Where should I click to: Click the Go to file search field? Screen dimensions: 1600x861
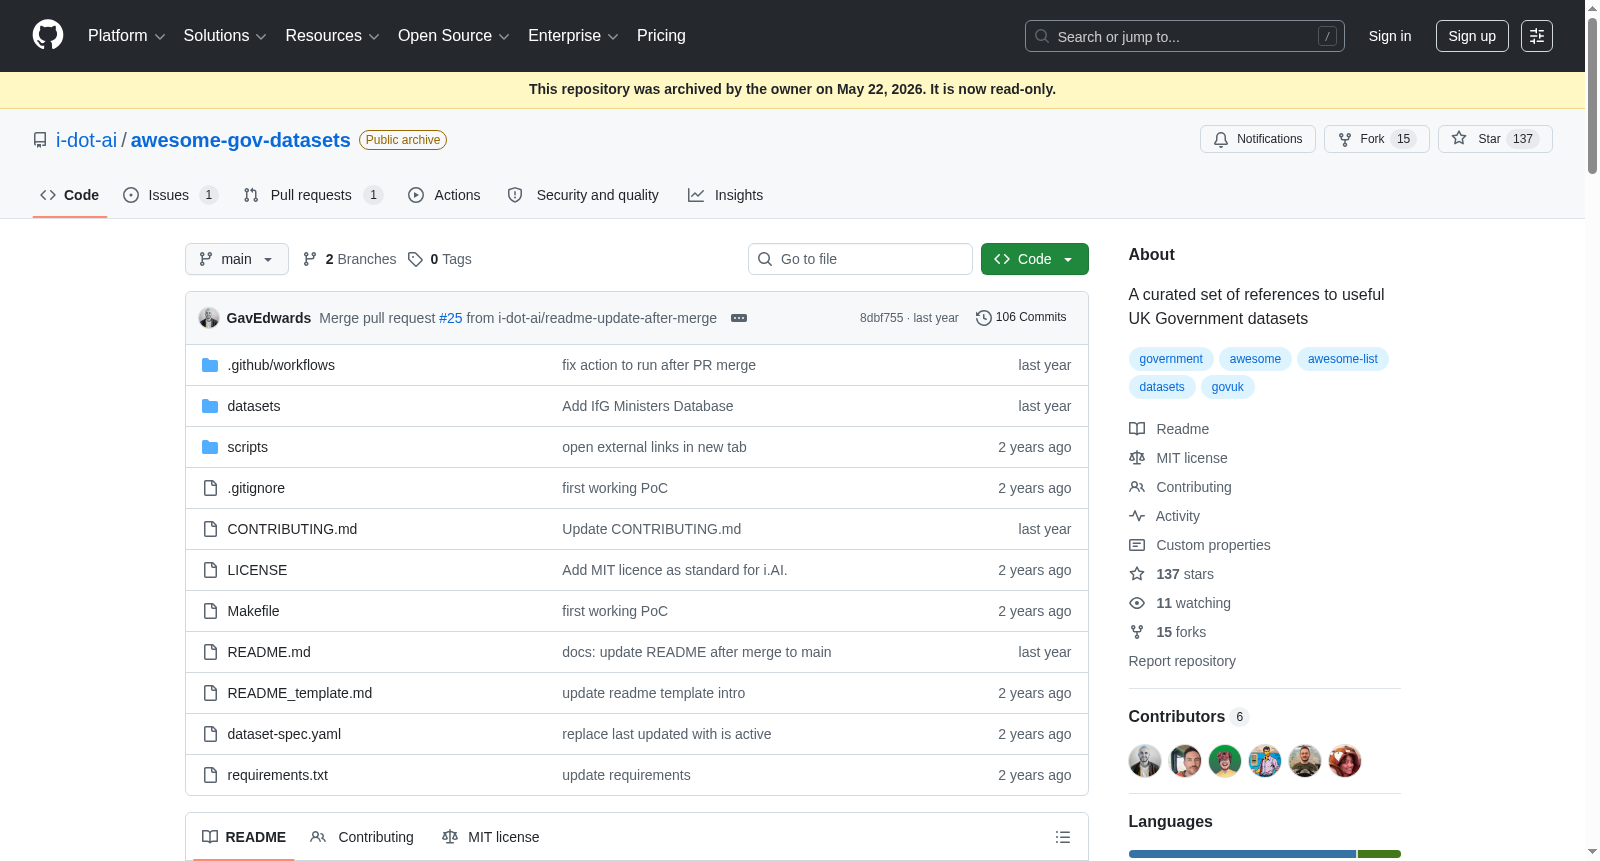[x=860, y=259]
